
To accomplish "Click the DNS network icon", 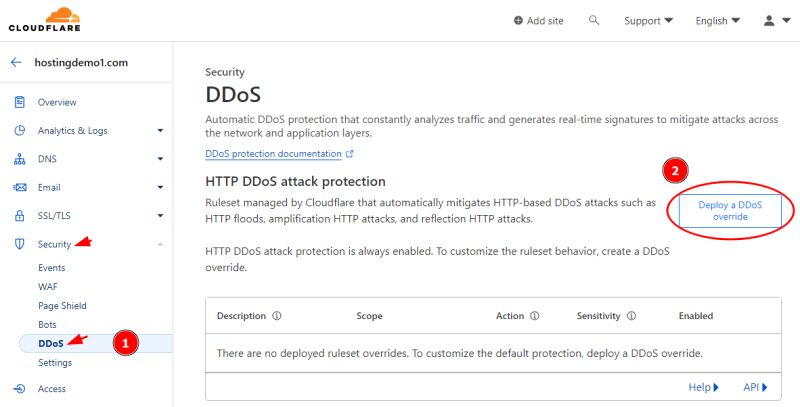I will 19,159.
